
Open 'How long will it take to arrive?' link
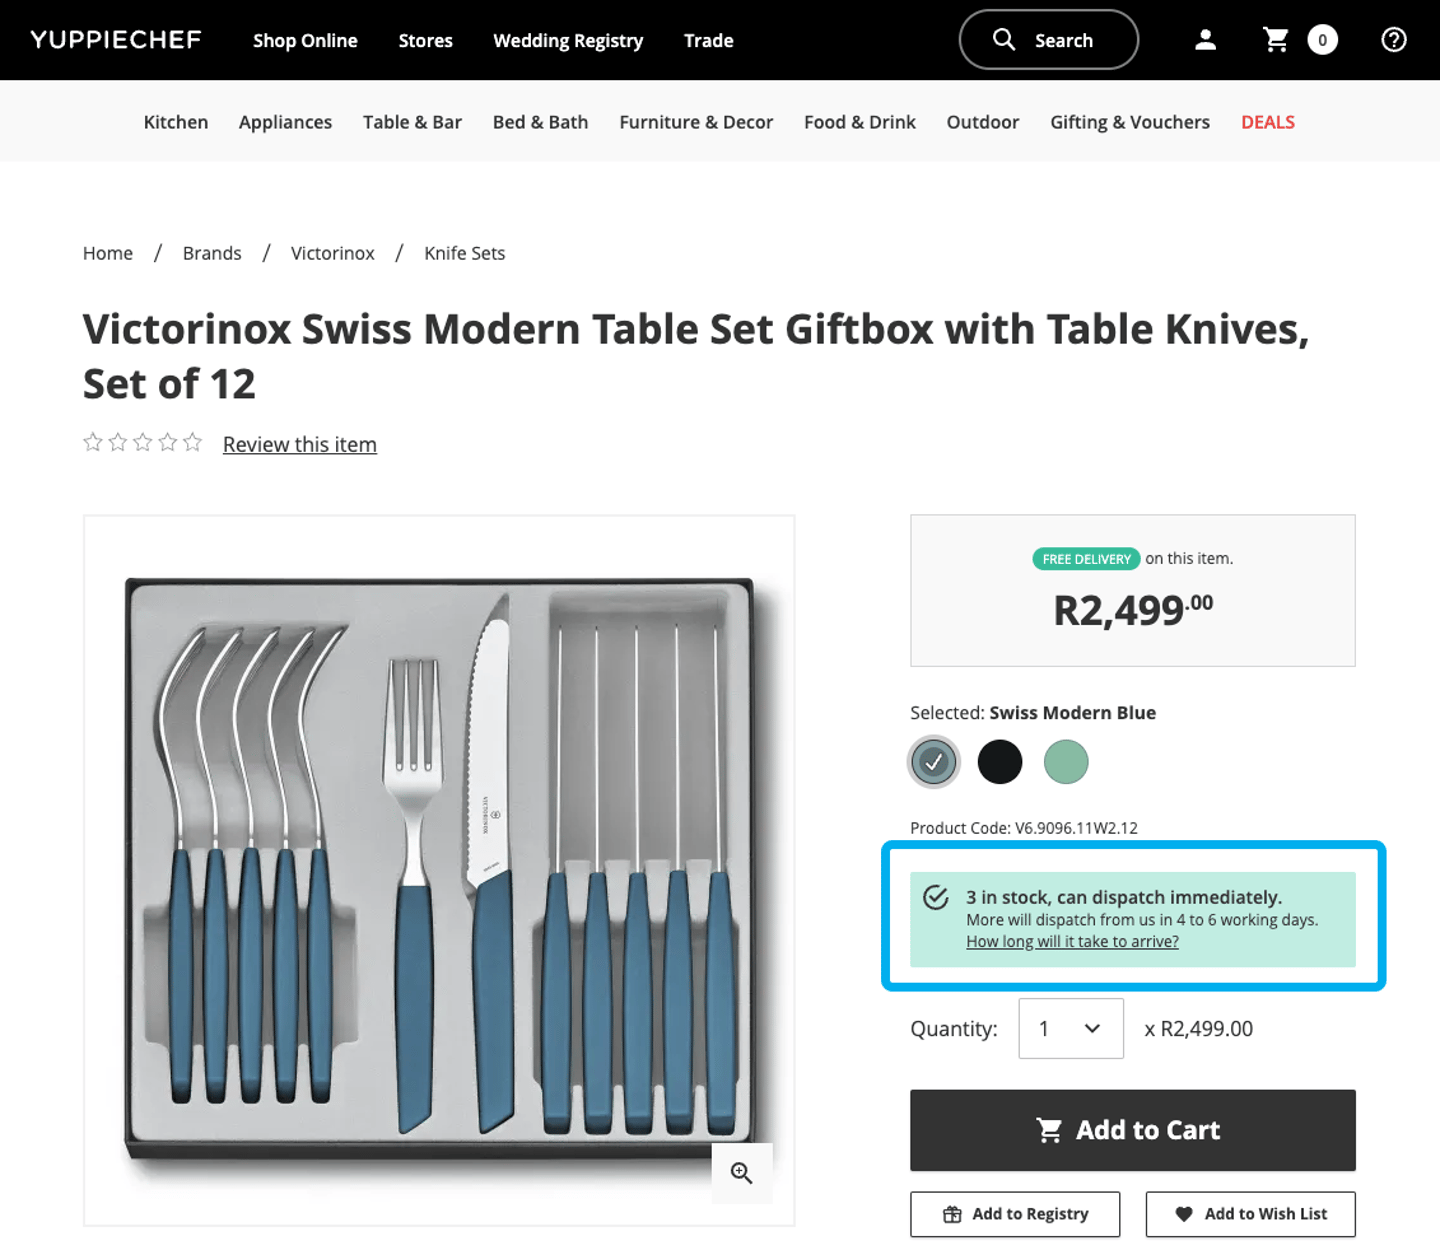(x=1071, y=941)
